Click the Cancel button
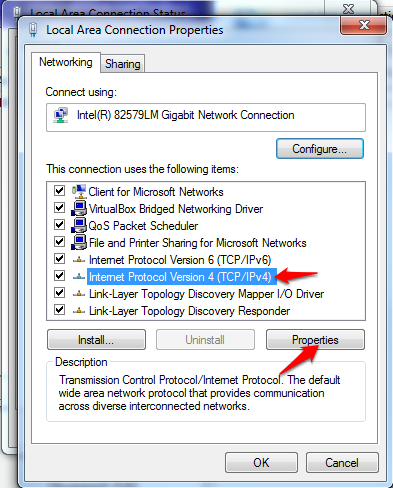 pyautogui.click(x=342, y=462)
